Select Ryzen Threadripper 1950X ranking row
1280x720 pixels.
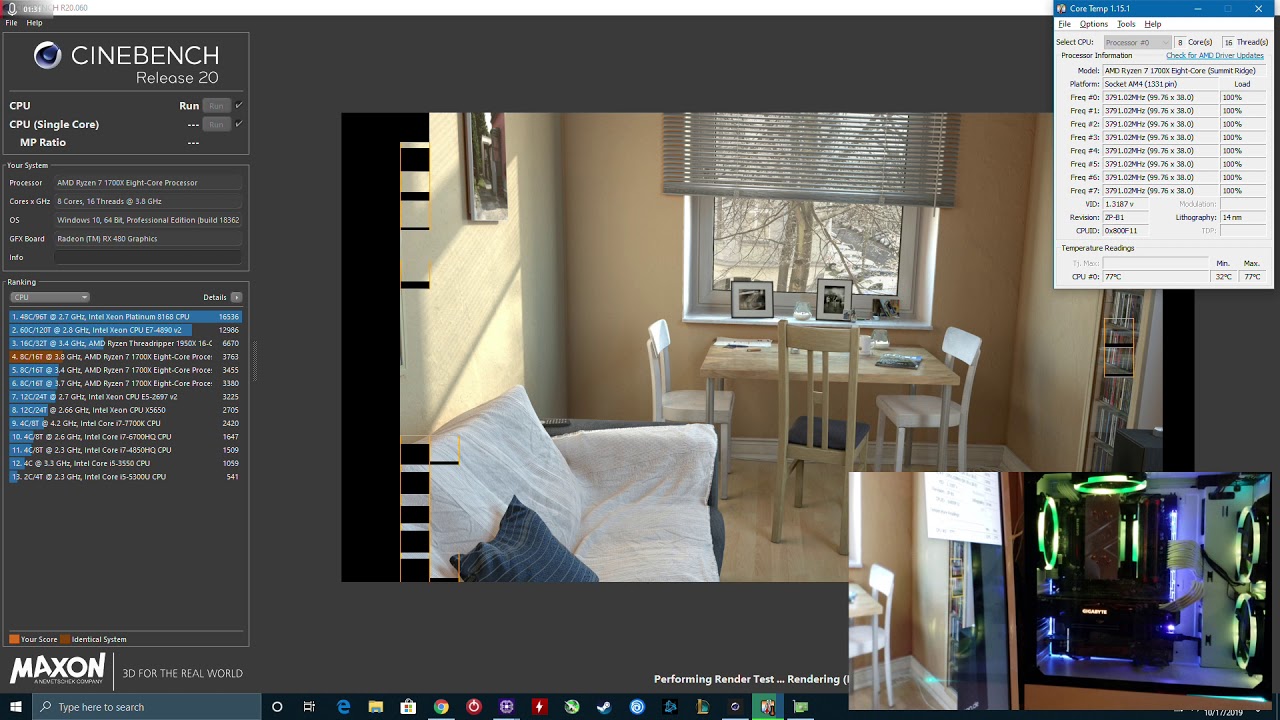coord(126,343)
